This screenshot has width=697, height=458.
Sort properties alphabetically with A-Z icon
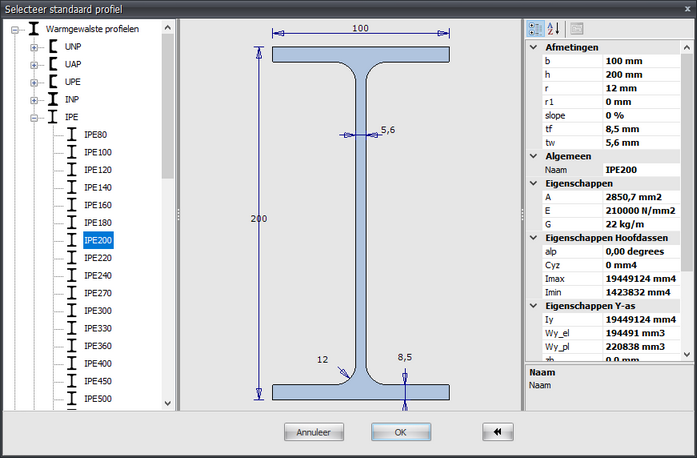[553, 29]
